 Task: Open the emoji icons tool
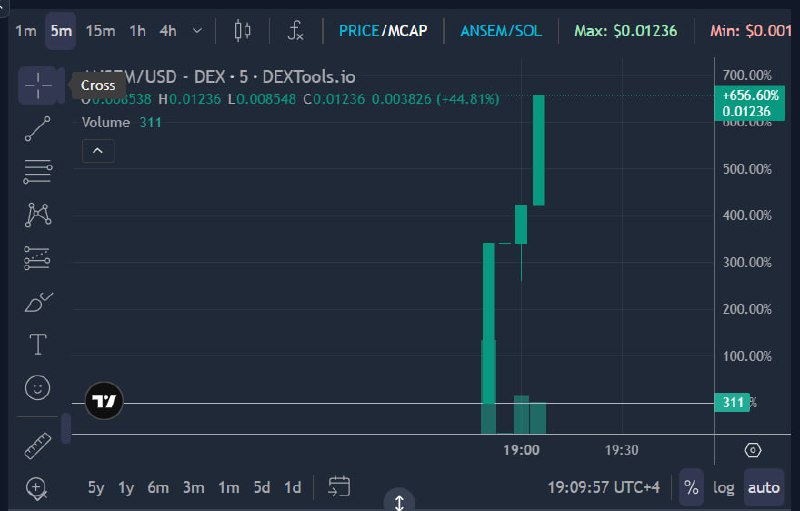(37, 388)
